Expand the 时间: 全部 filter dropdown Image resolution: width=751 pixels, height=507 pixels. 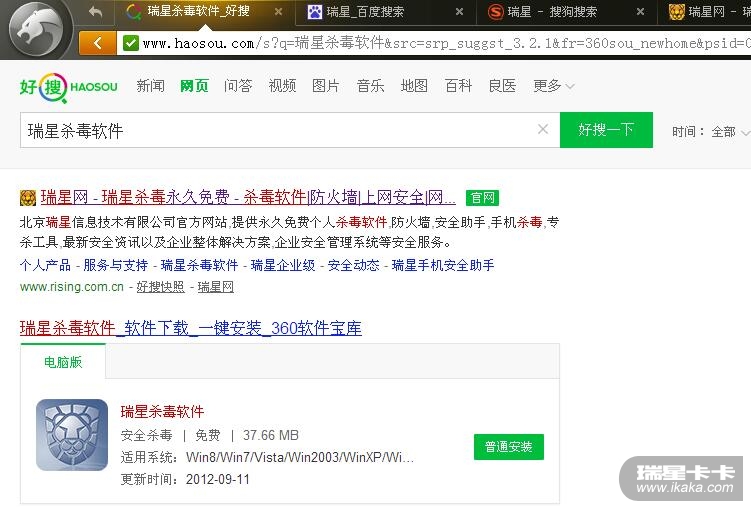(711, 132)
